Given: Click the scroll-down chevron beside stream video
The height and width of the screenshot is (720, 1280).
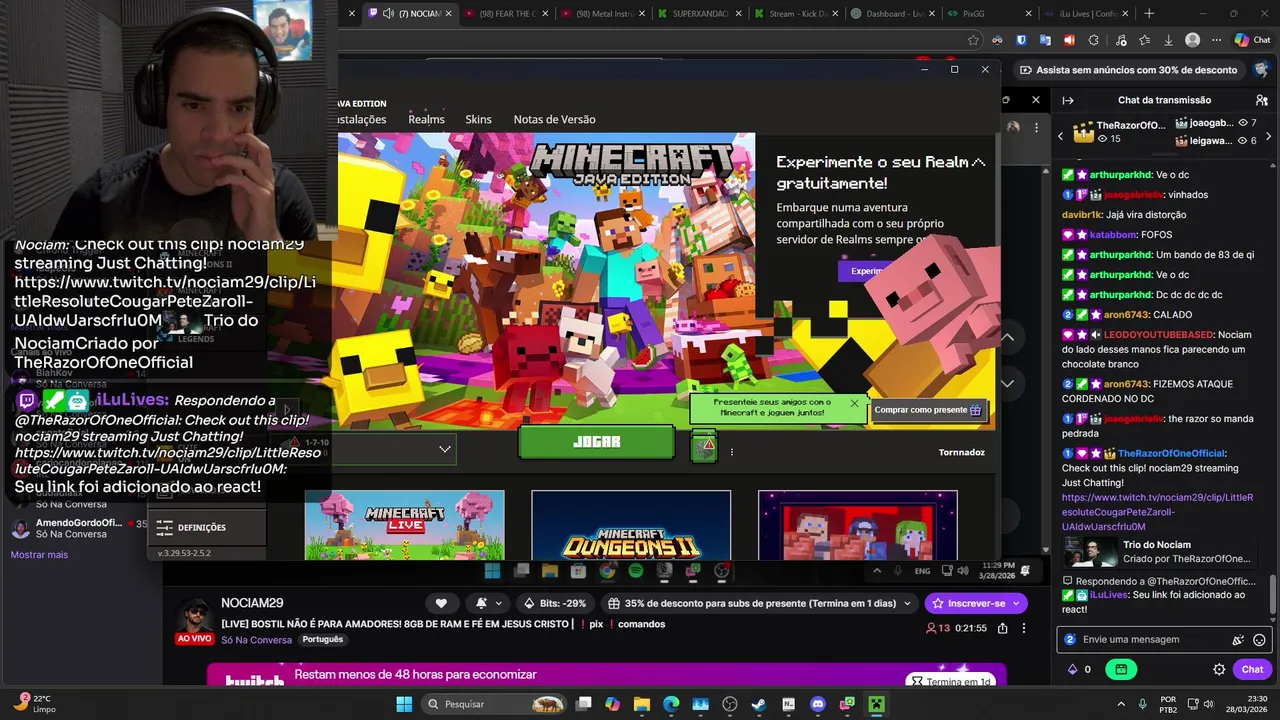Looking at the screenshot, I should tap(1008, 383).
